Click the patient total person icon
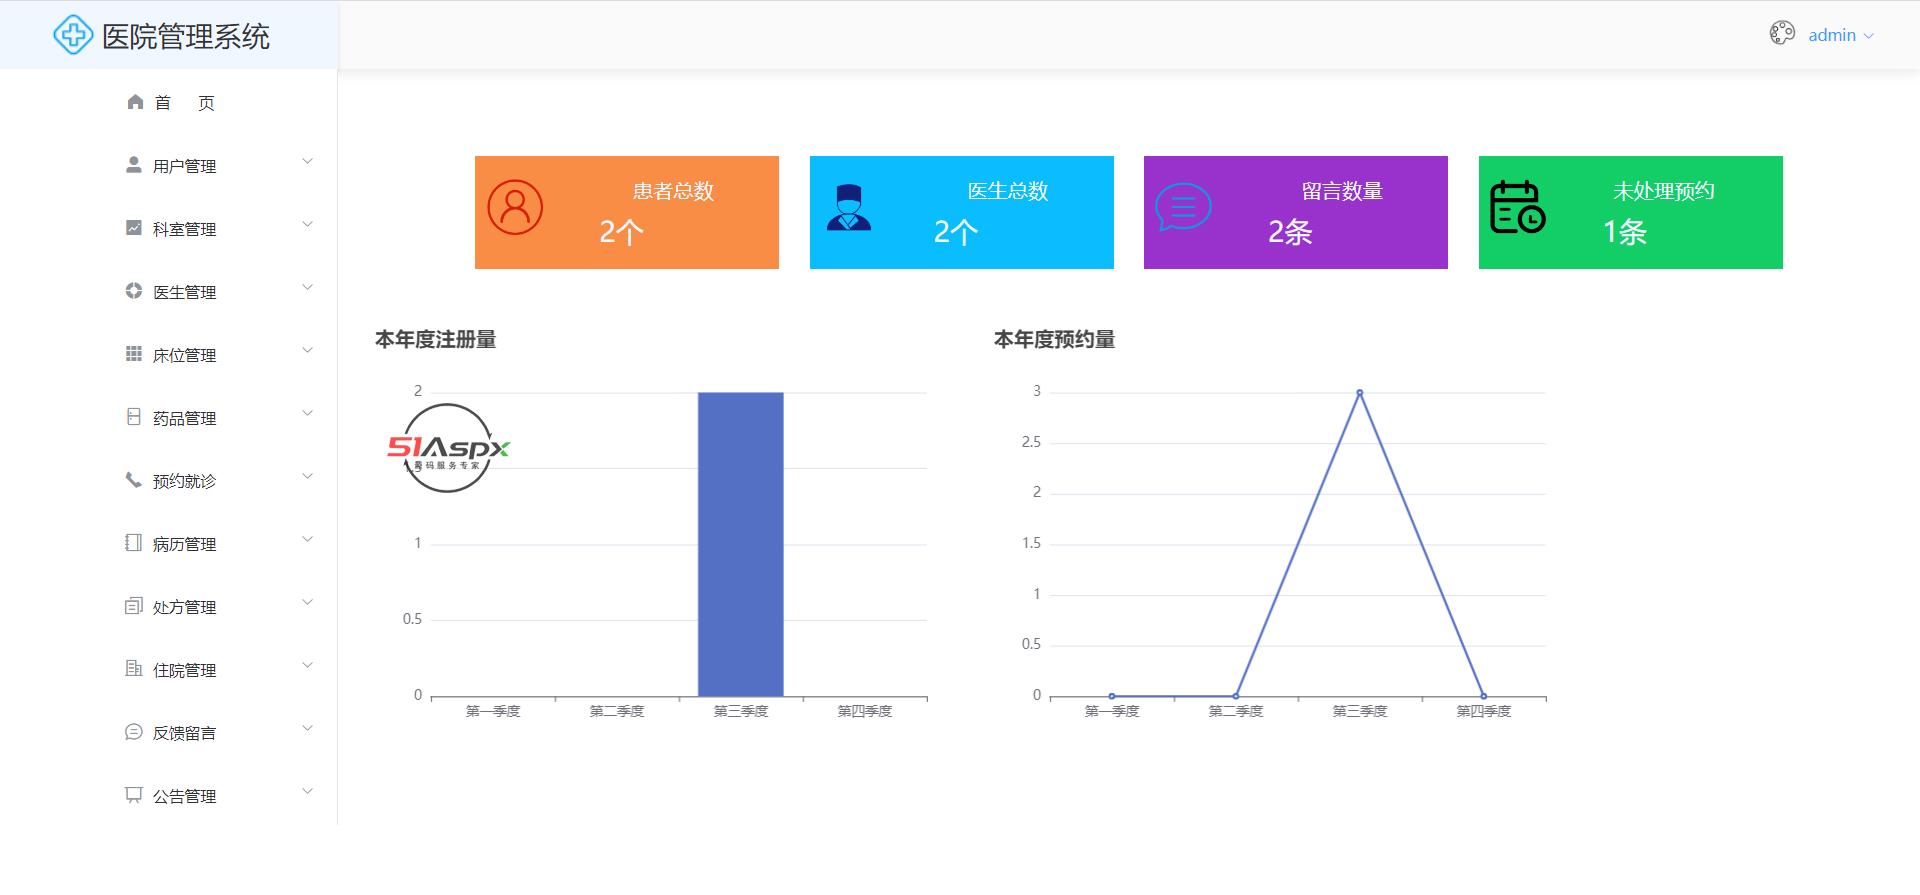The image size is (1920, 895). point(515,208)
